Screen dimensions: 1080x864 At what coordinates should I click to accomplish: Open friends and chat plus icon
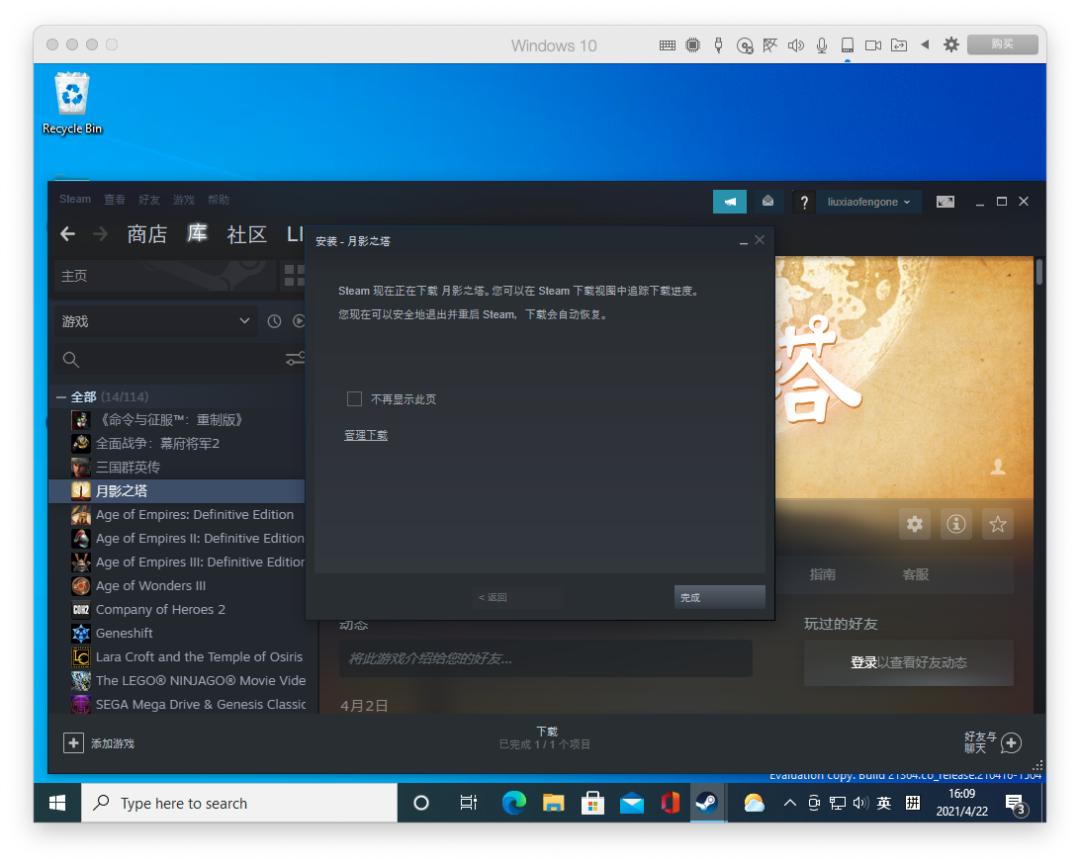pyautogui.click(x=1011, y=743)
